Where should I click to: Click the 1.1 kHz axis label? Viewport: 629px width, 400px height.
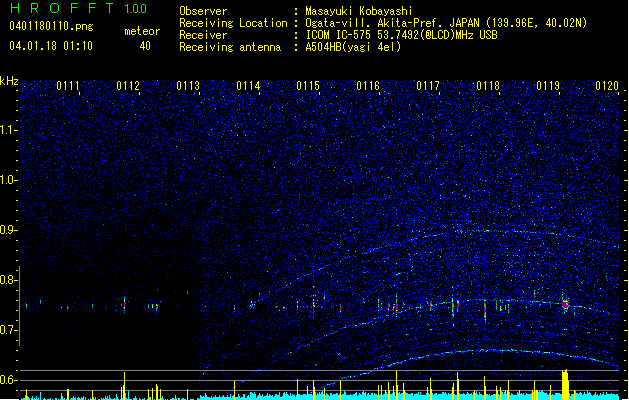tap(8, 130)
